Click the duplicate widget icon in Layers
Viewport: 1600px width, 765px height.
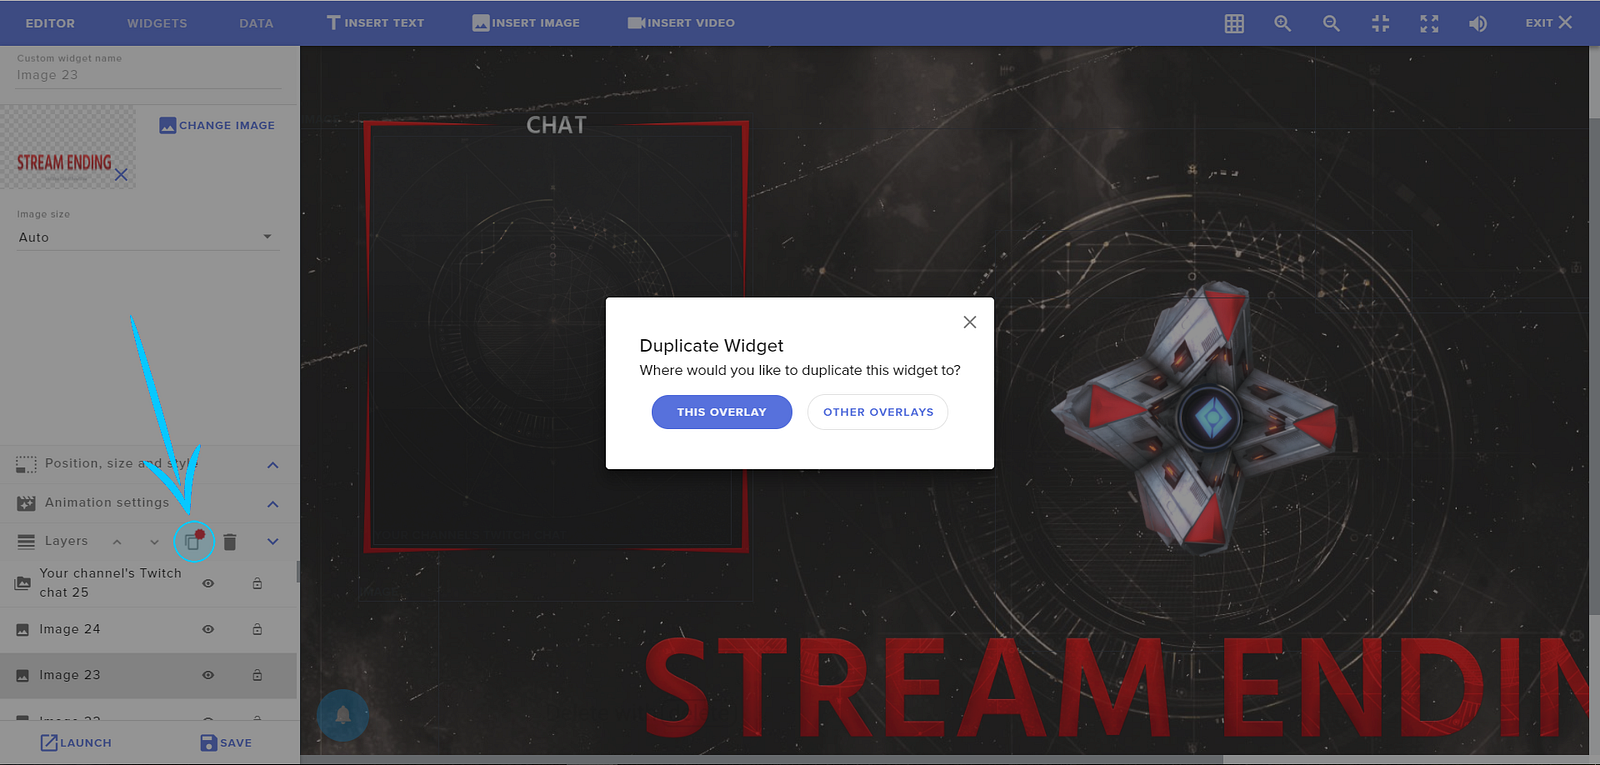pos(193,542)
